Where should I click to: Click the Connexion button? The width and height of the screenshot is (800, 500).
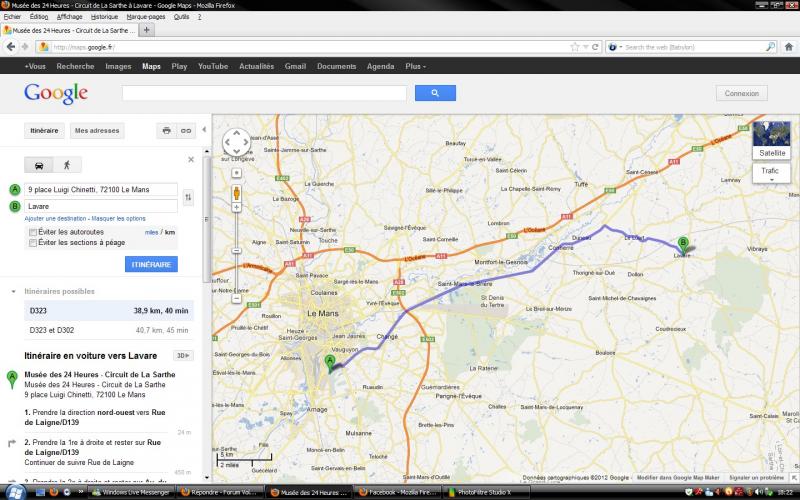pos(741,93)
